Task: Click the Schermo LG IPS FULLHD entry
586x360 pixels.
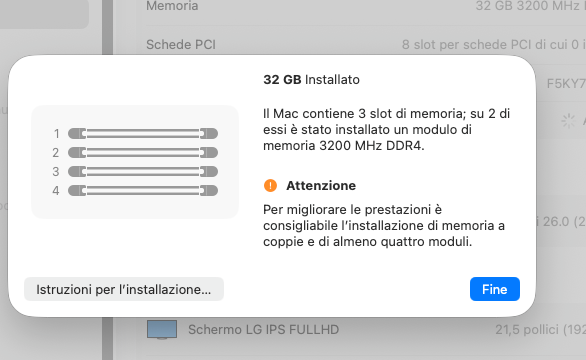Action: coord(263,330)
